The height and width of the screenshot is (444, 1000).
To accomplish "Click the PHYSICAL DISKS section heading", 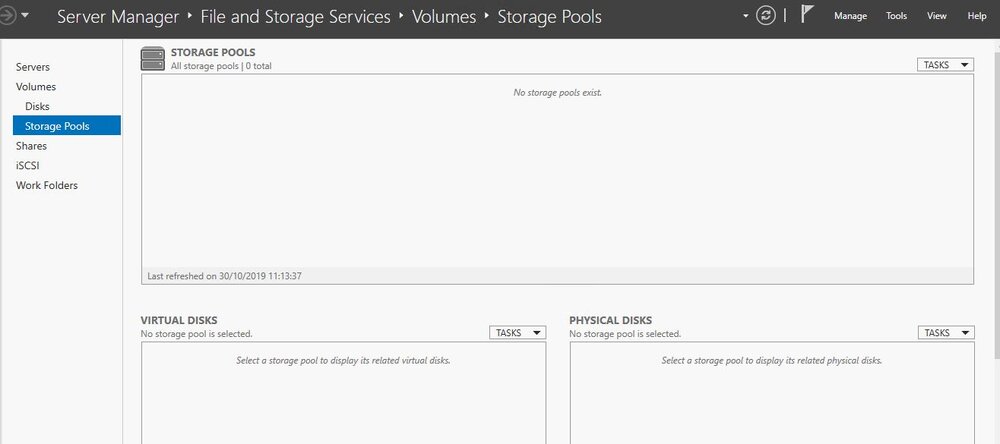I will pyautogui.click(x=610, y=320).
